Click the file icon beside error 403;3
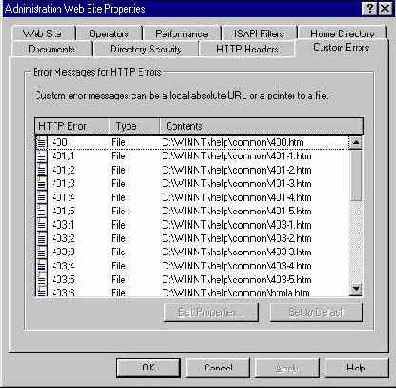This screenshot has height=389, width=396. 41,252
